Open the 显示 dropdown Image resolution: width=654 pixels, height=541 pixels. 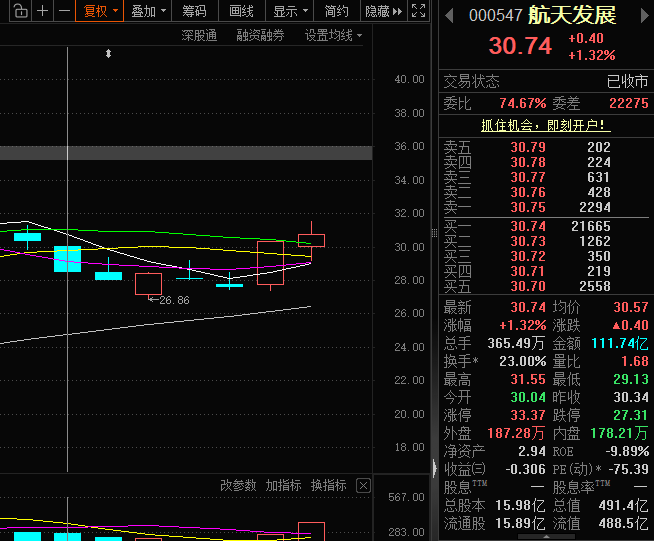[x=289, y=11]
